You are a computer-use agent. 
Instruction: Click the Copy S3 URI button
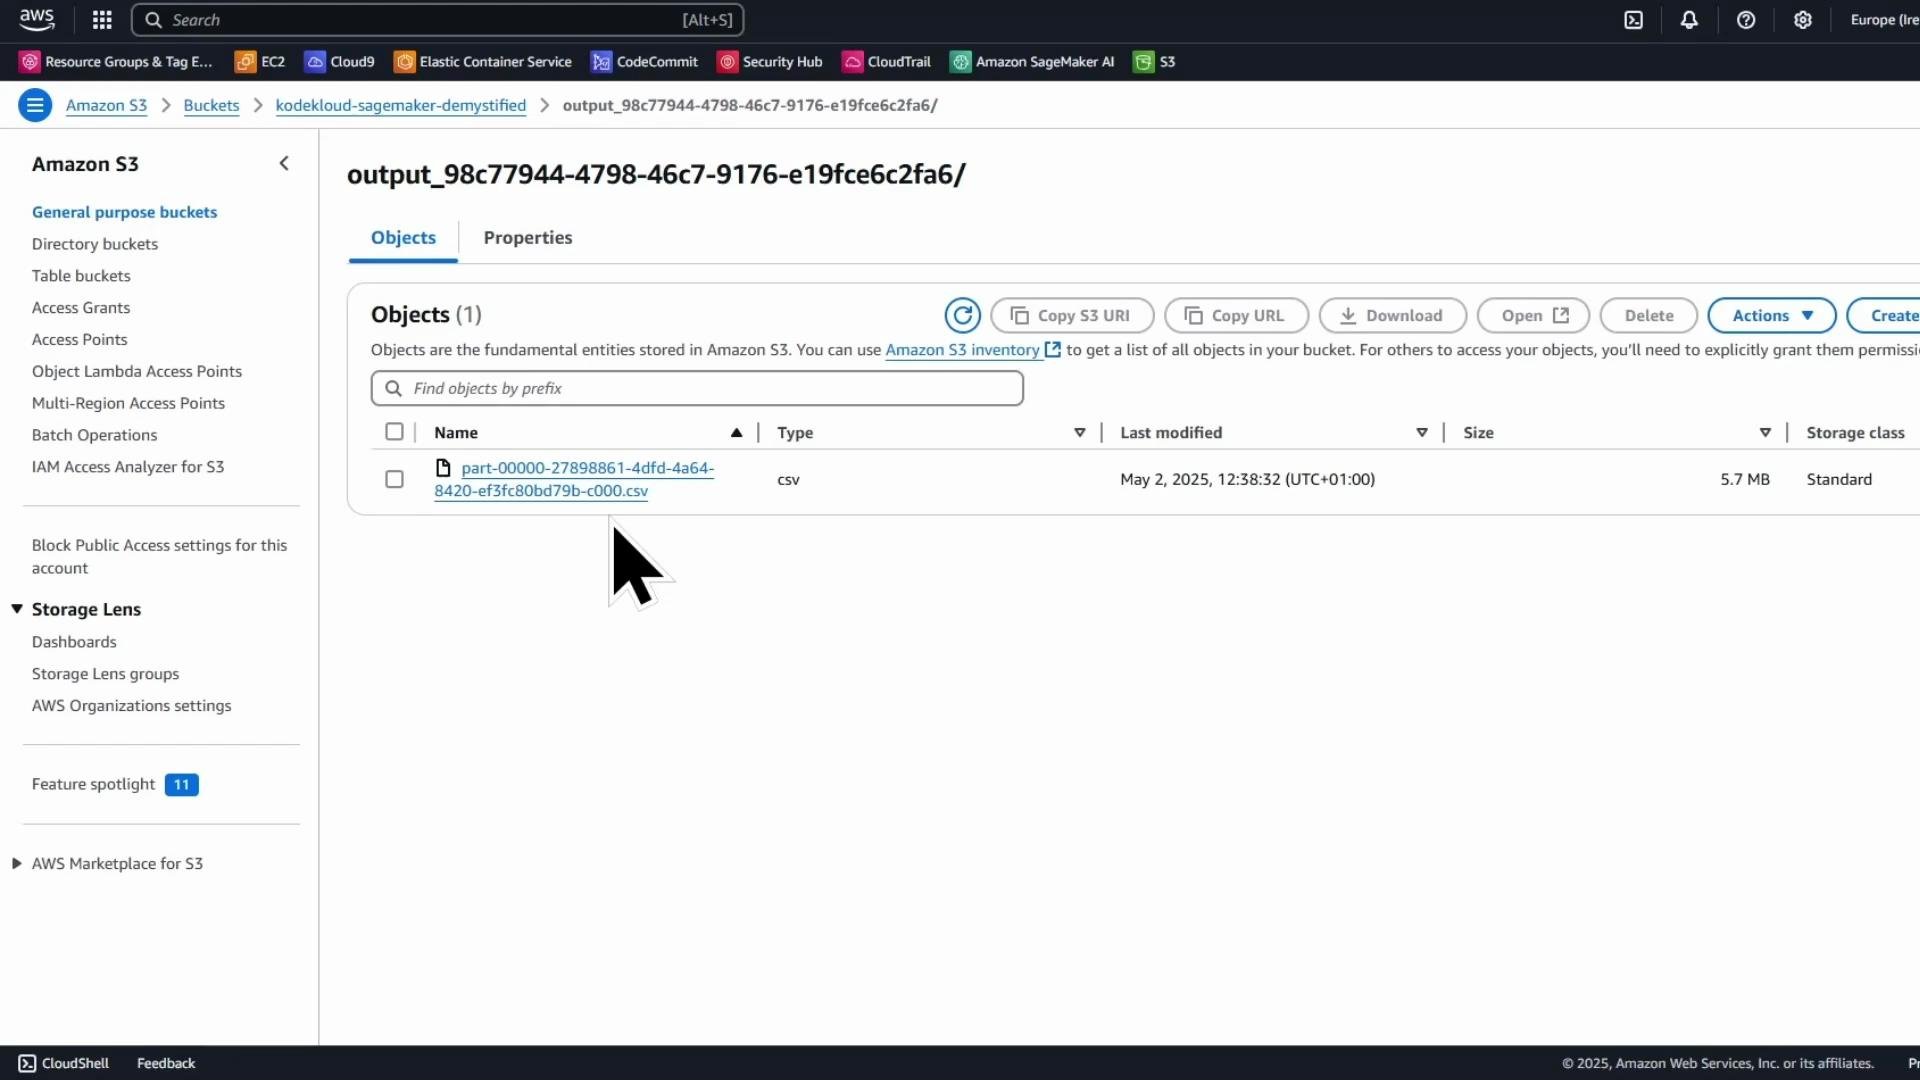point(1072,315)
